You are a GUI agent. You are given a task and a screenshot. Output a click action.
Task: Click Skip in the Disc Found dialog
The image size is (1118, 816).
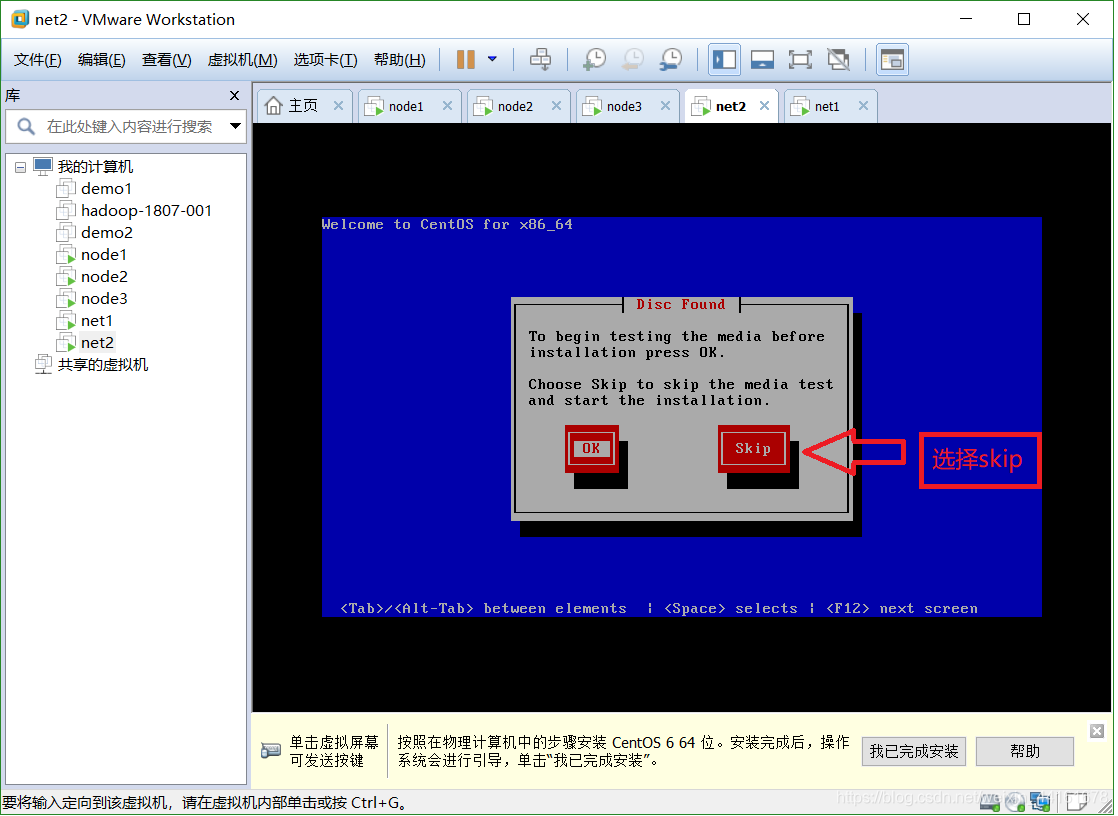point(754,449)
